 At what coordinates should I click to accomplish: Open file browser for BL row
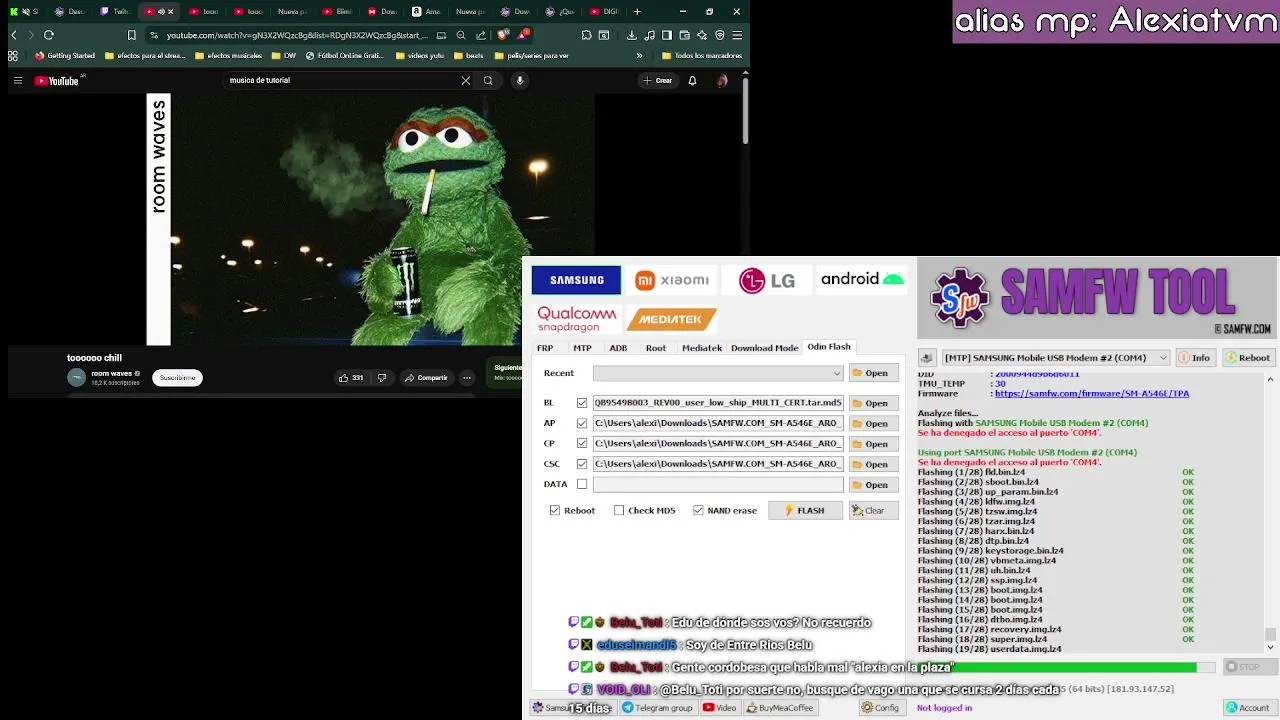[874, 403]
